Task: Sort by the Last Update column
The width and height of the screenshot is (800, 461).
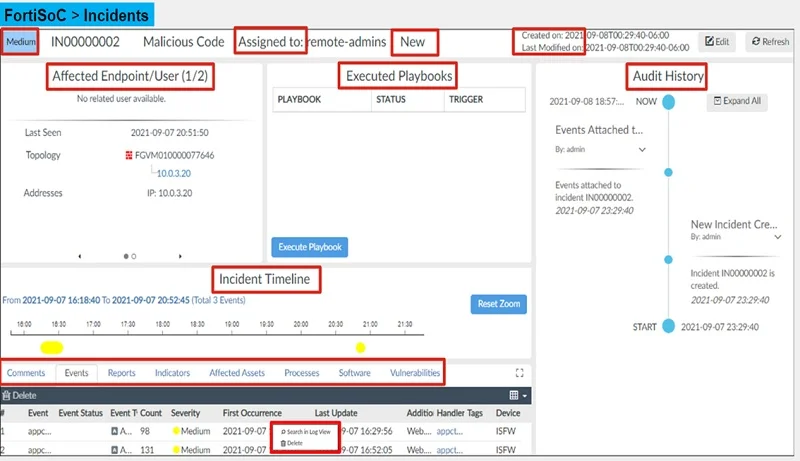Action: [x=336, y=413]
